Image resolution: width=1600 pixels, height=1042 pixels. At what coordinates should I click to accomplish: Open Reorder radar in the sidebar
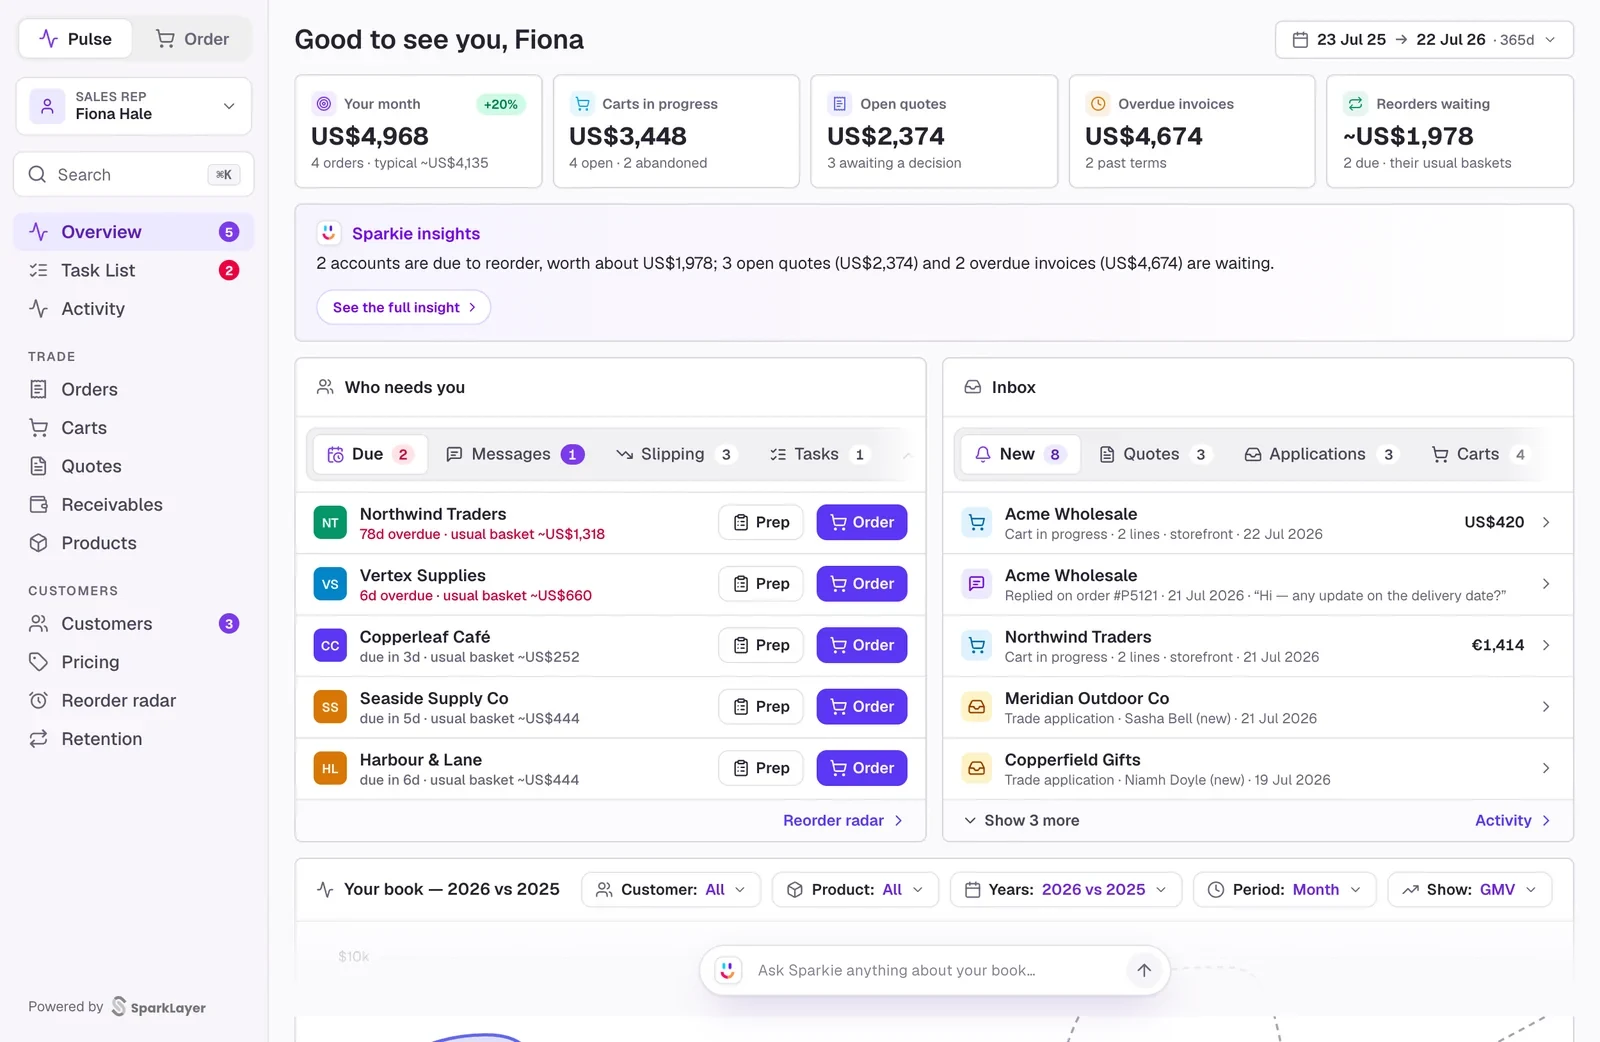pyautogui.click(x=133, y=701)
